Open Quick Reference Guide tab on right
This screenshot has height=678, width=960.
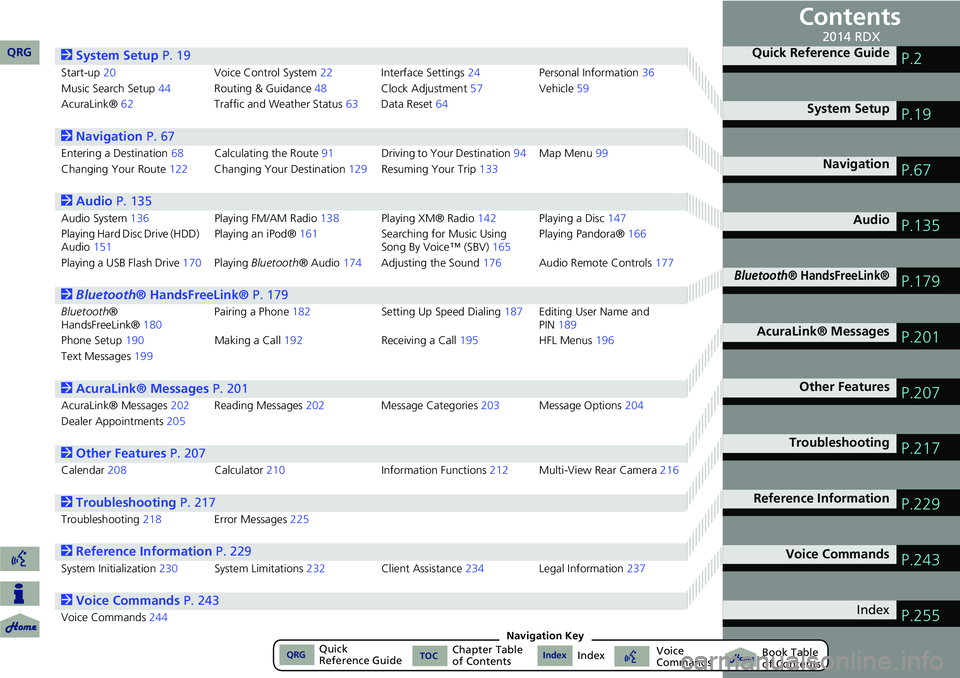coord(841,58)
